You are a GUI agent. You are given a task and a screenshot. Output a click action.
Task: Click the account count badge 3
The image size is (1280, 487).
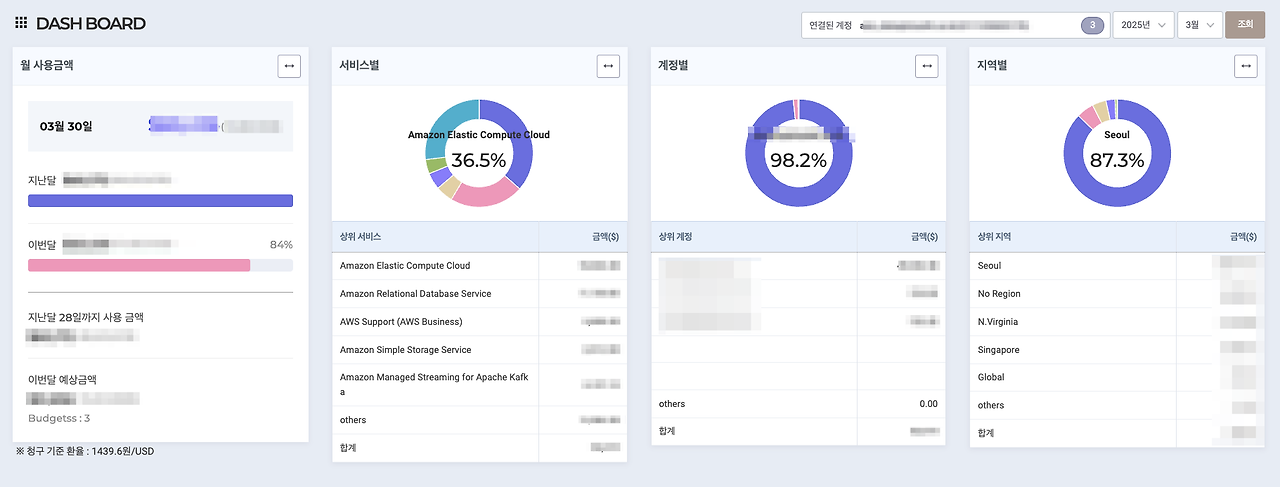1093,25
